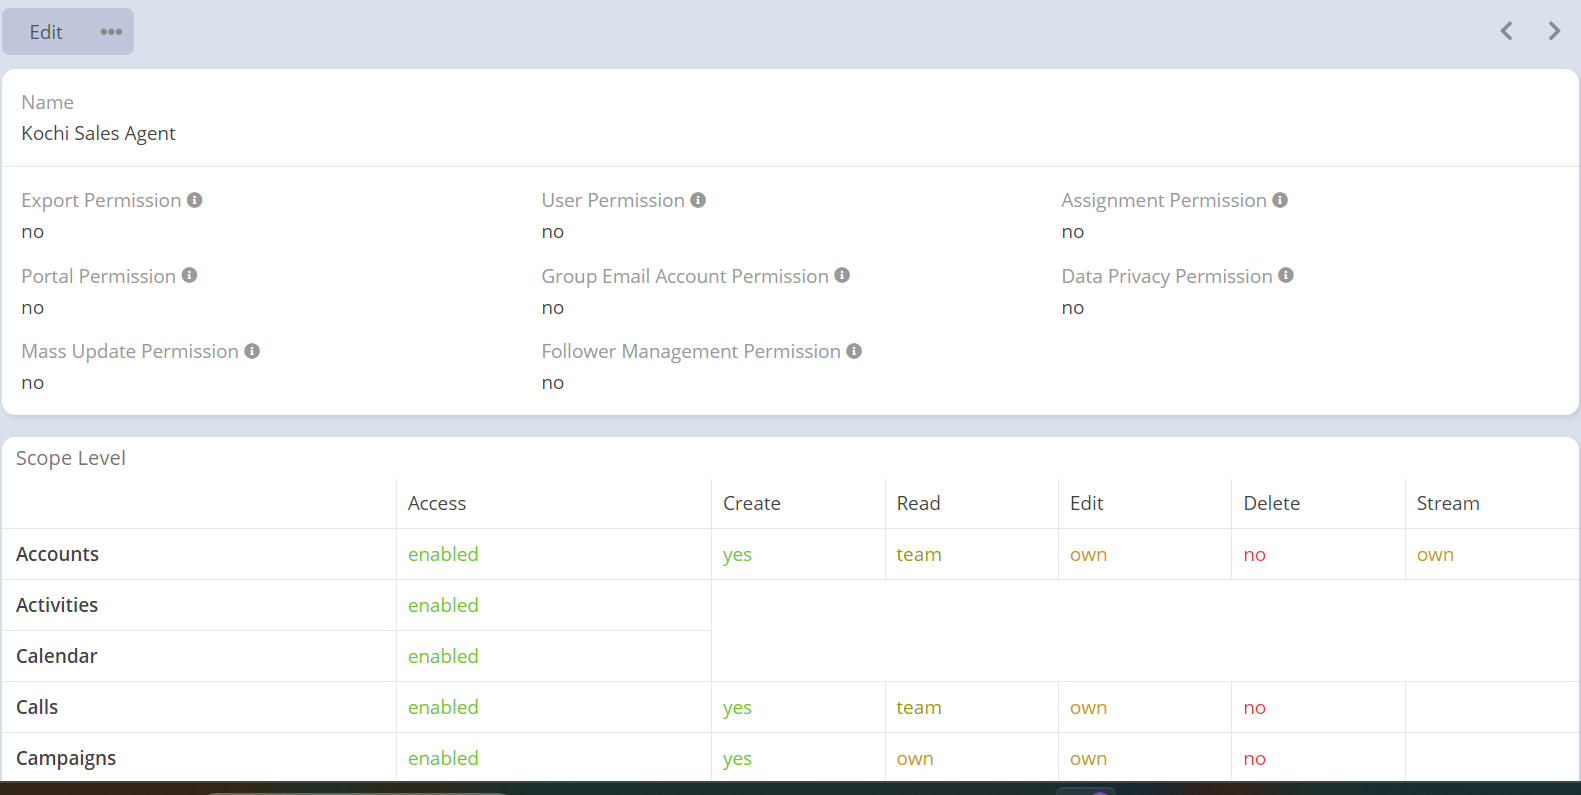Click Follower Management Permission info icon

coord(854,351)
